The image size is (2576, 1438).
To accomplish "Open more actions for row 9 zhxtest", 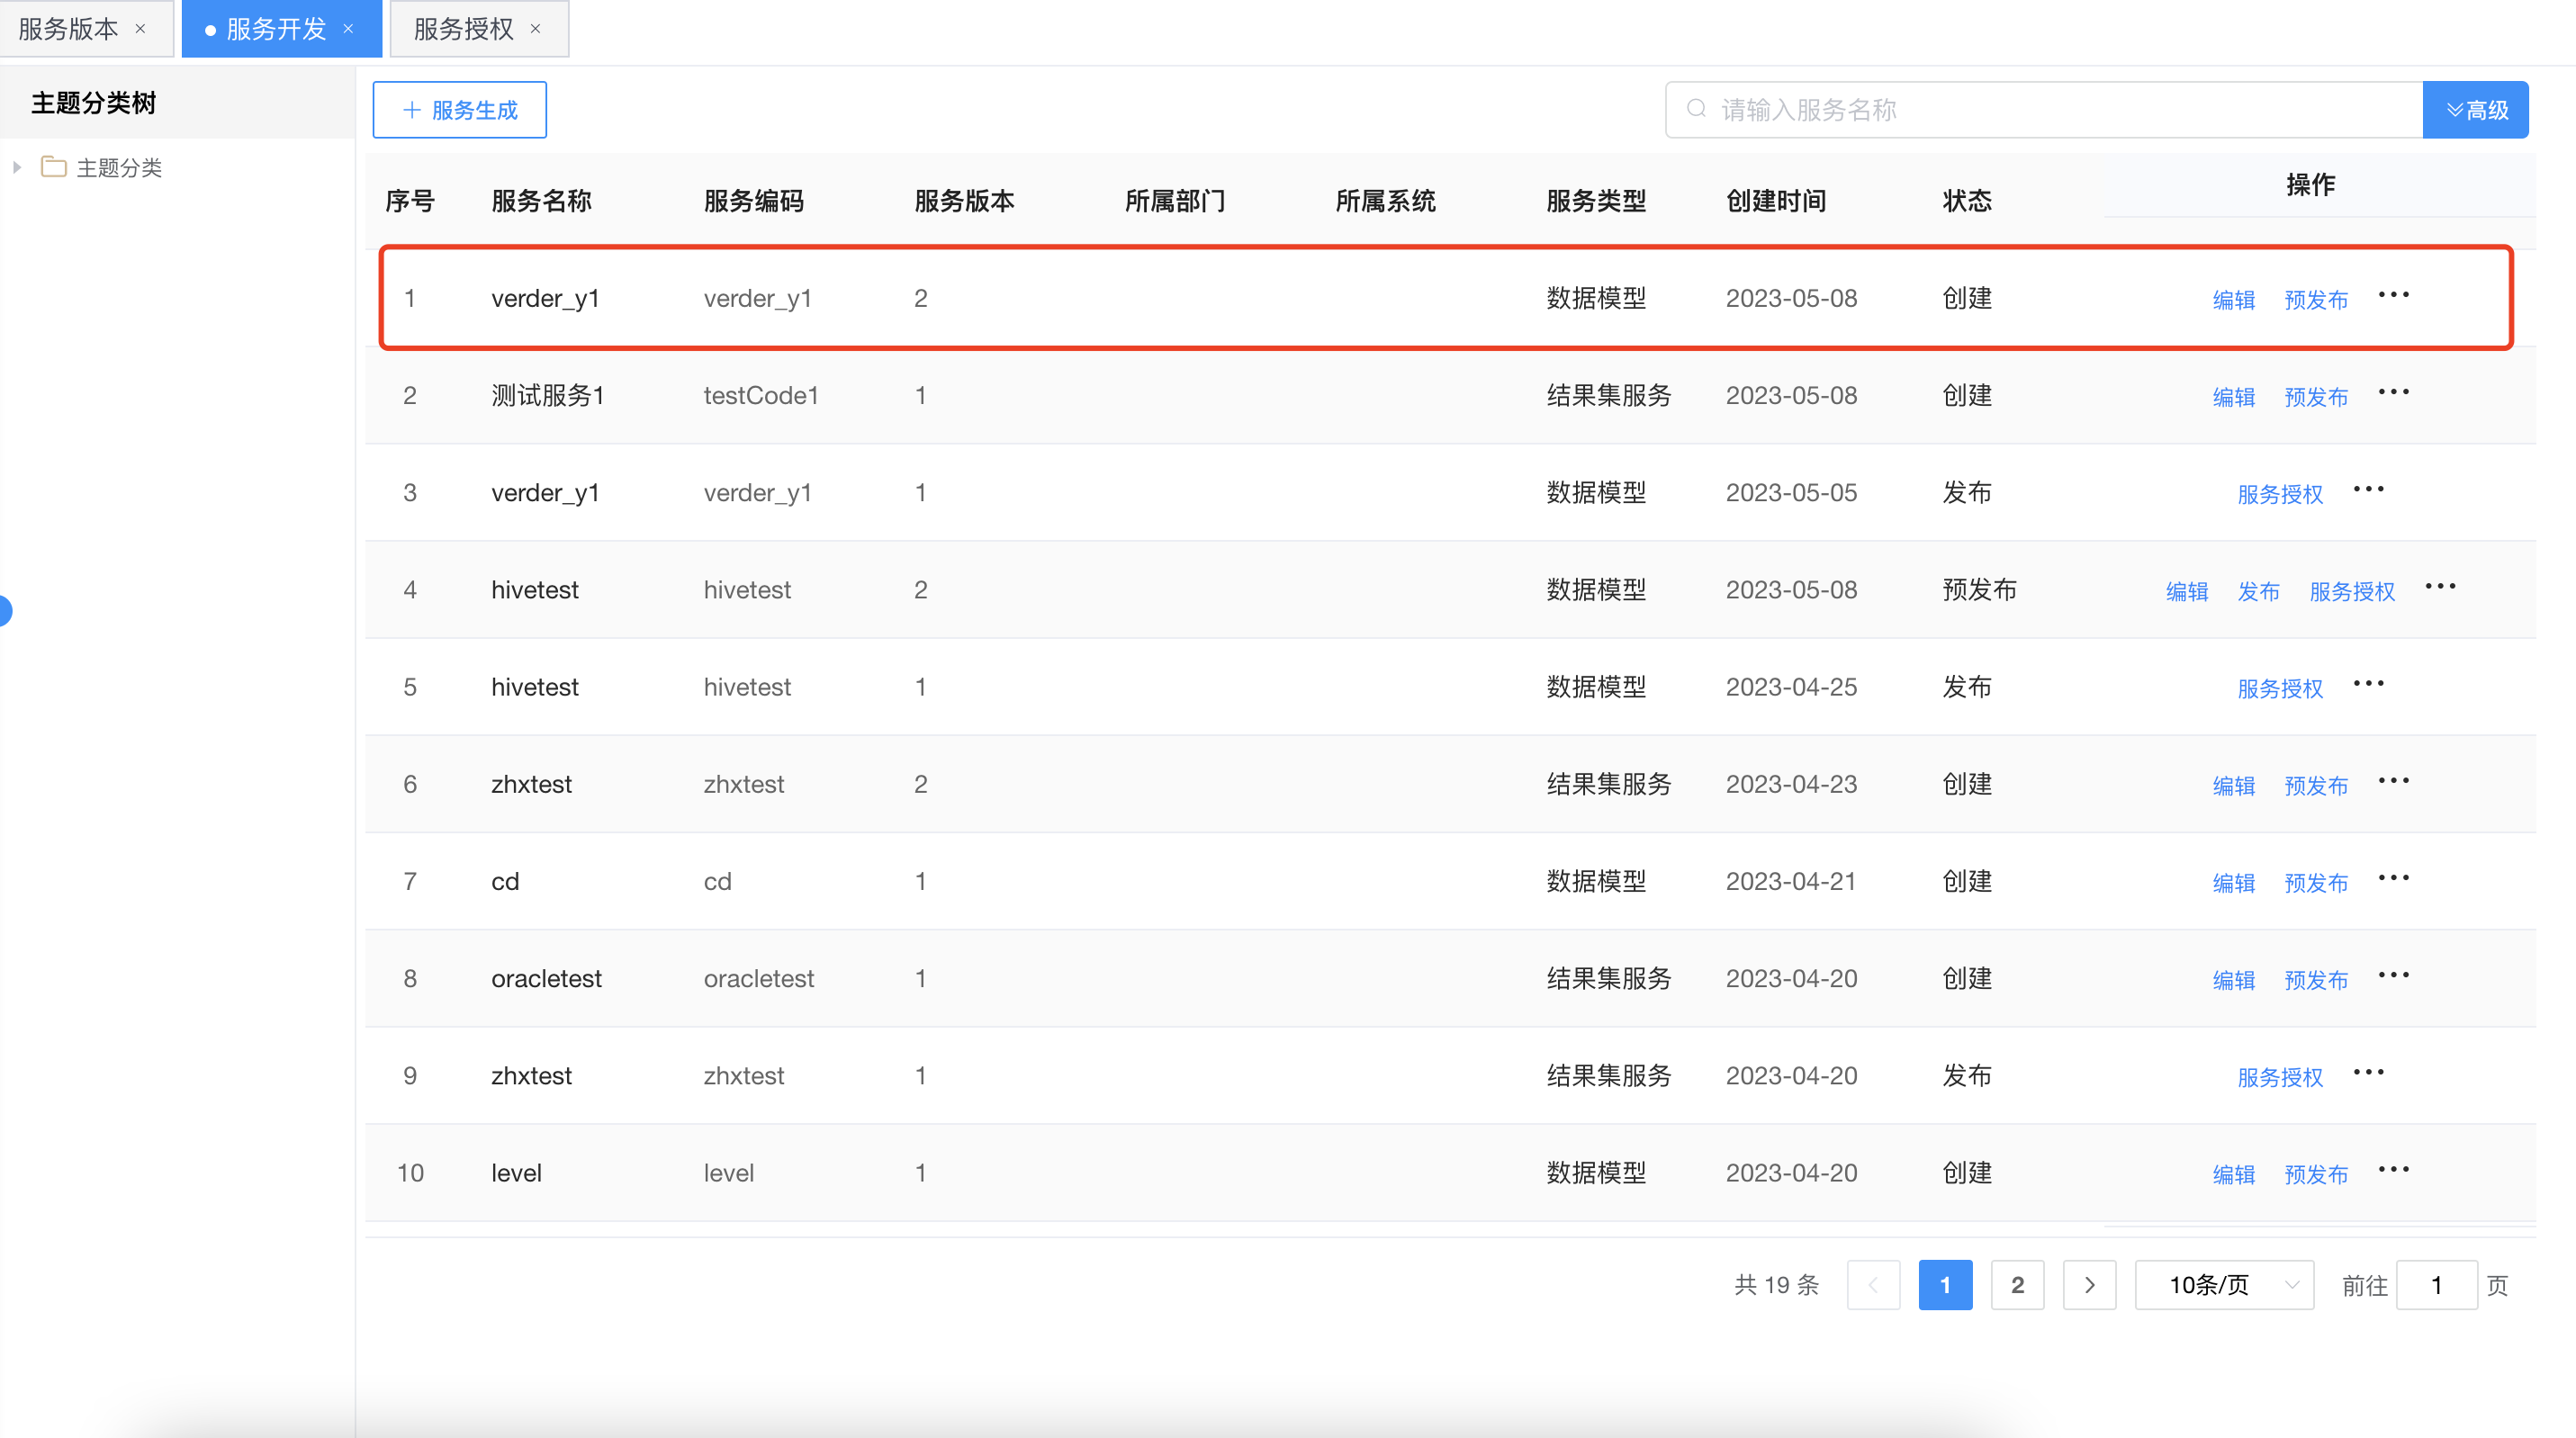I will click(x=2368, y=1072).
